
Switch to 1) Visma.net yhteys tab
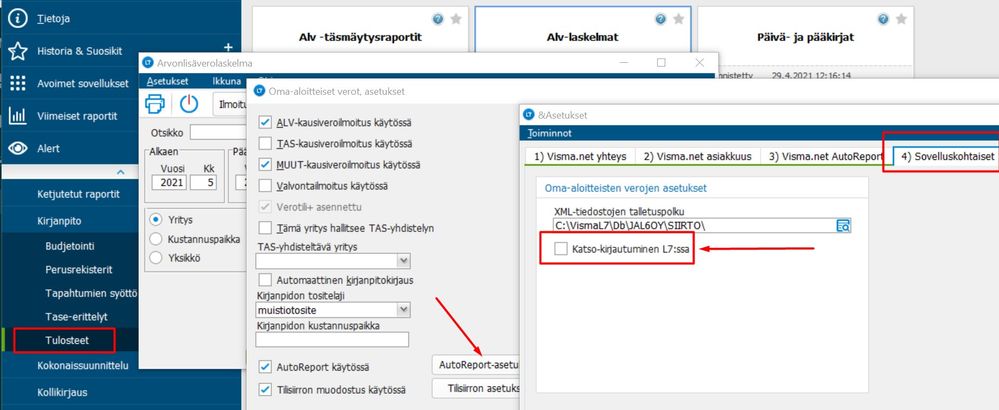click(x=579, y=157)
